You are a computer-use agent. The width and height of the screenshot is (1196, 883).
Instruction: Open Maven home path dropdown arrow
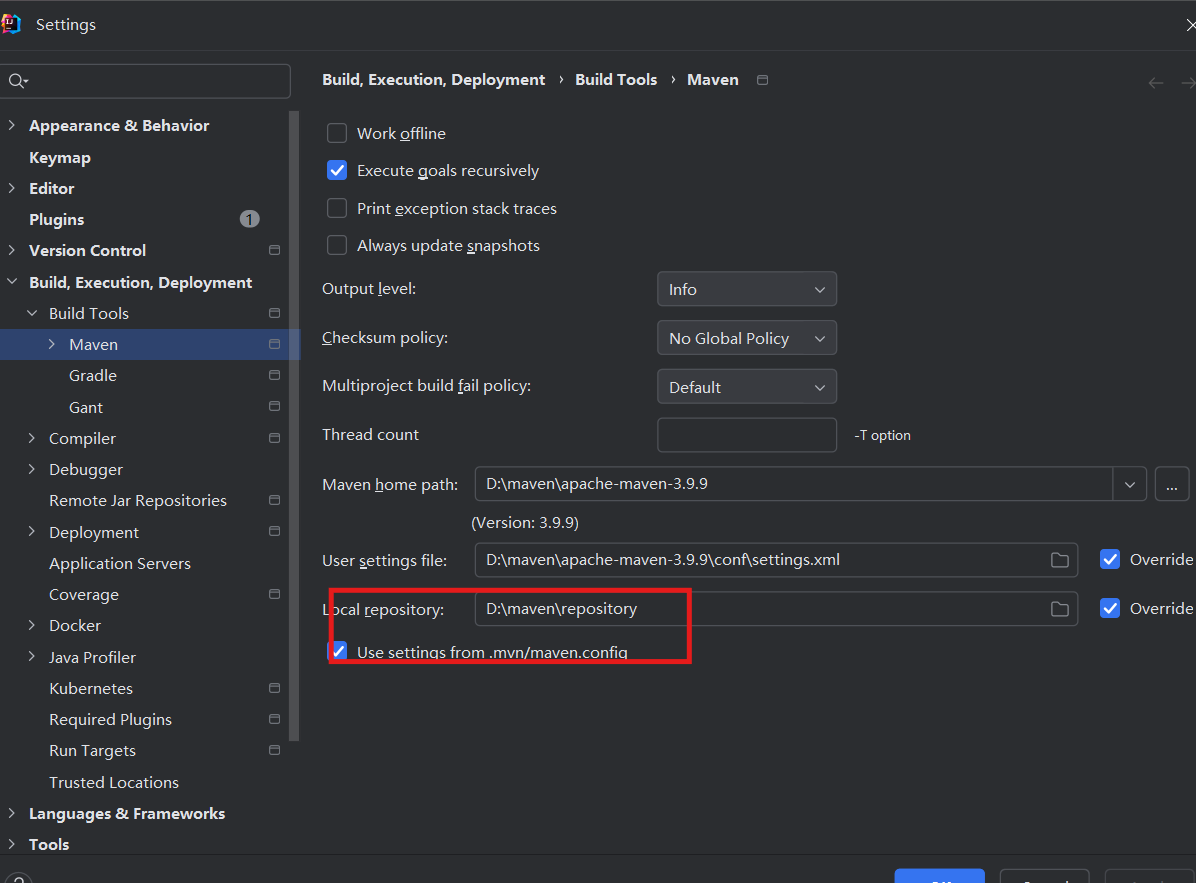point(1130,484)
